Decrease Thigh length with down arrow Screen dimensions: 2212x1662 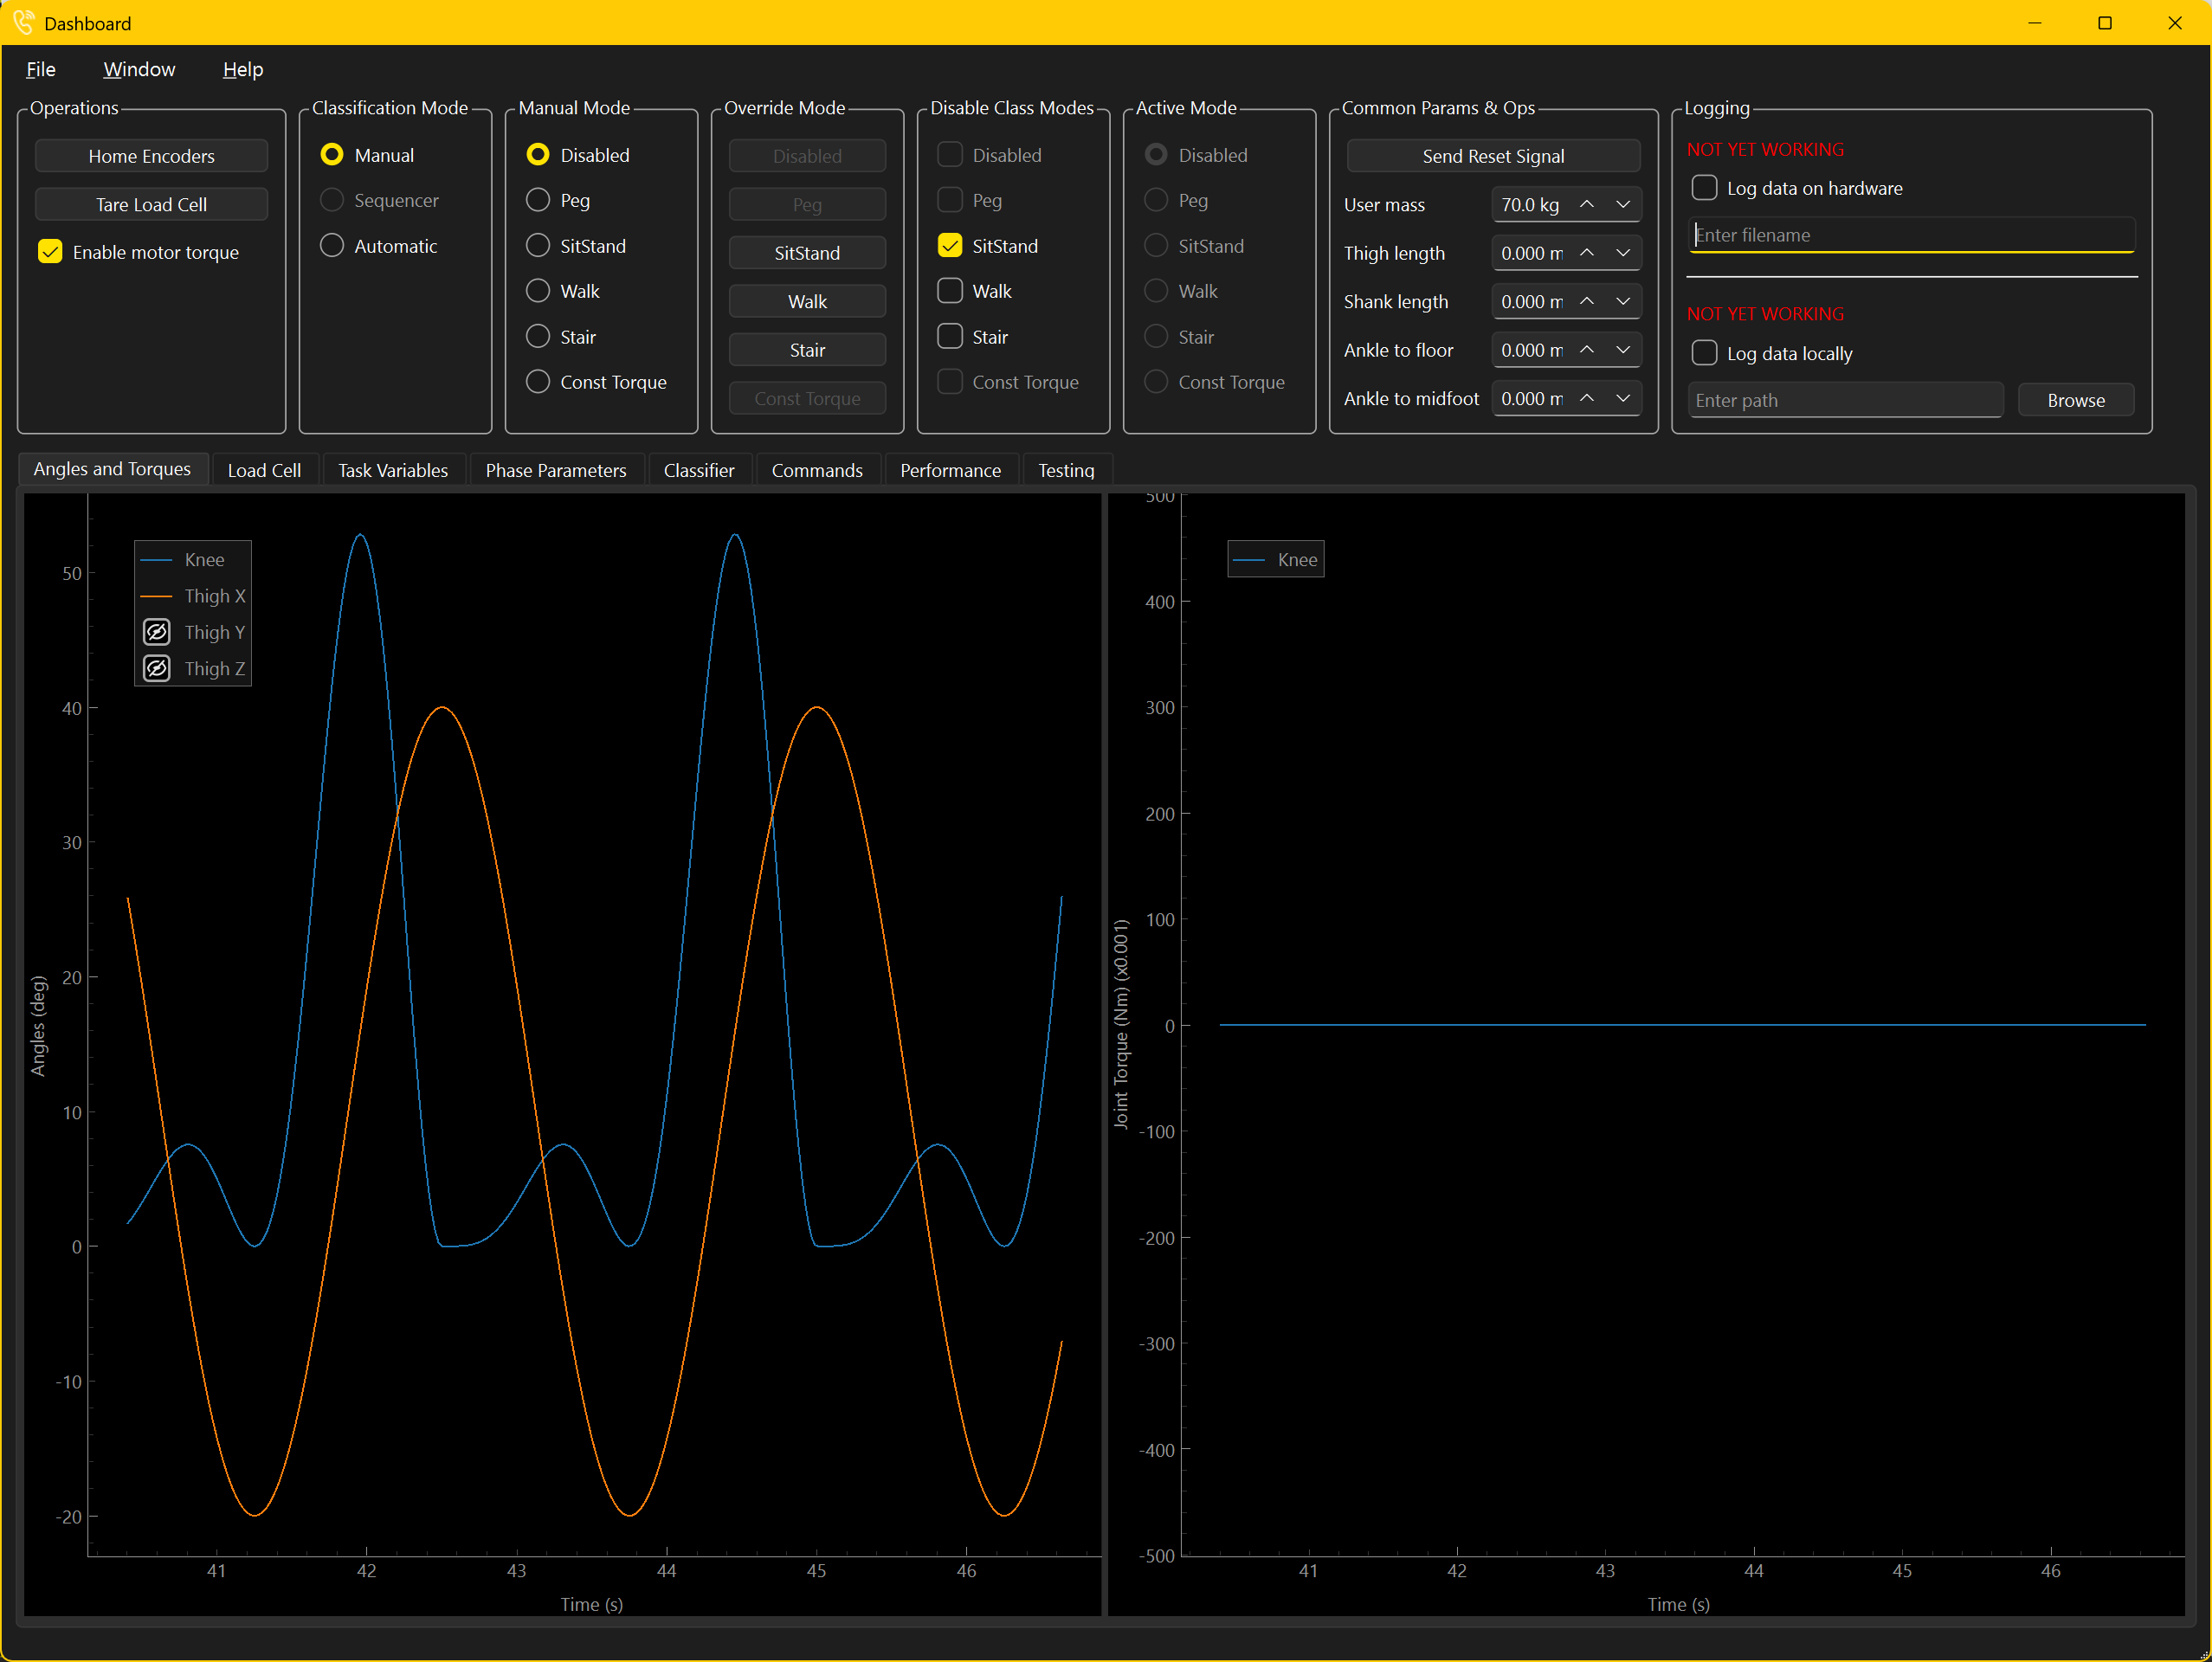coord(1623,253)
